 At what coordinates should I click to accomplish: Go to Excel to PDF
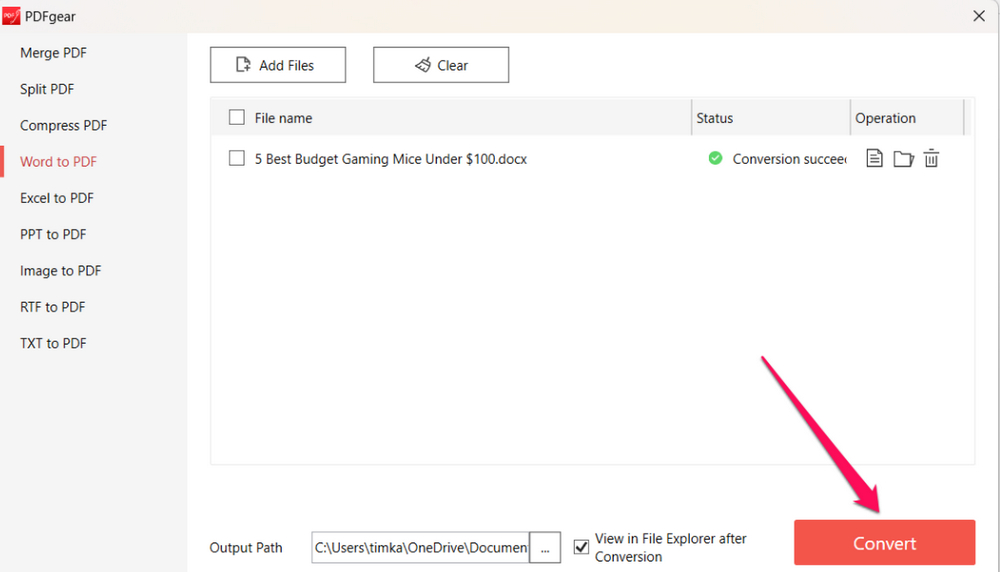57,198
